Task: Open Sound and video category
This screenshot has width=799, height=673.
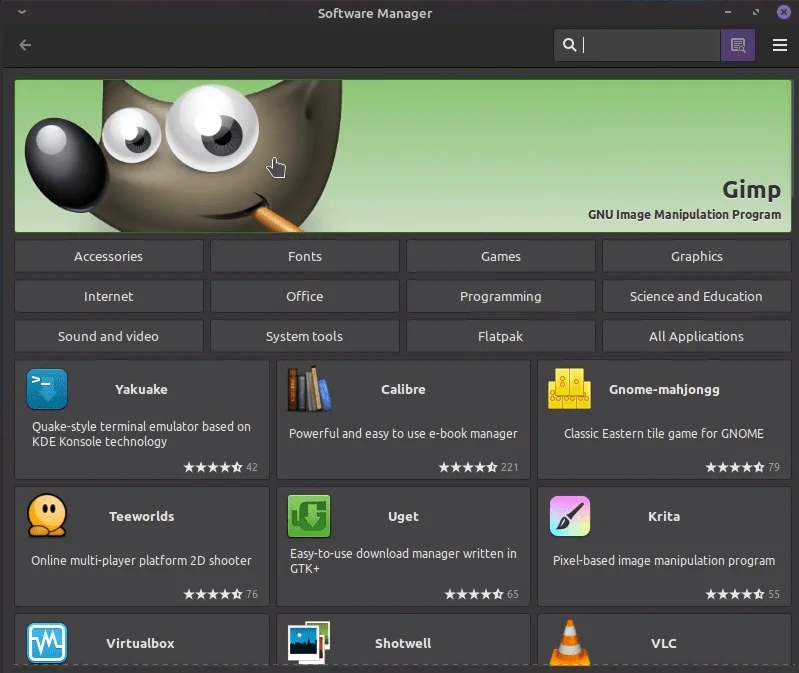Action: pos(109,336)
